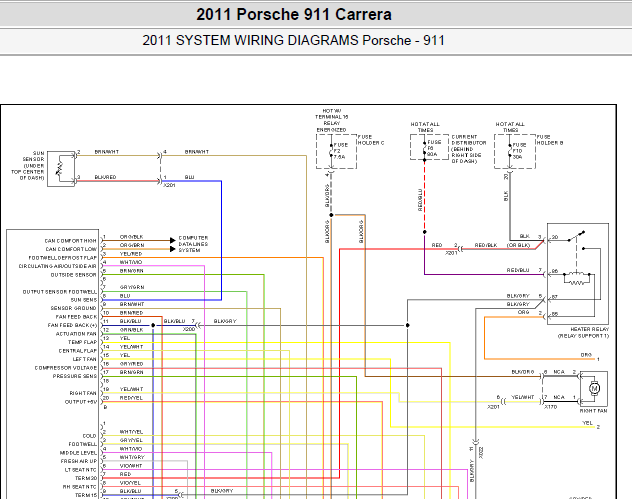Click the 'GRY/YEL' wire color label
Viewport: 632px width, 499px height.
131,441
